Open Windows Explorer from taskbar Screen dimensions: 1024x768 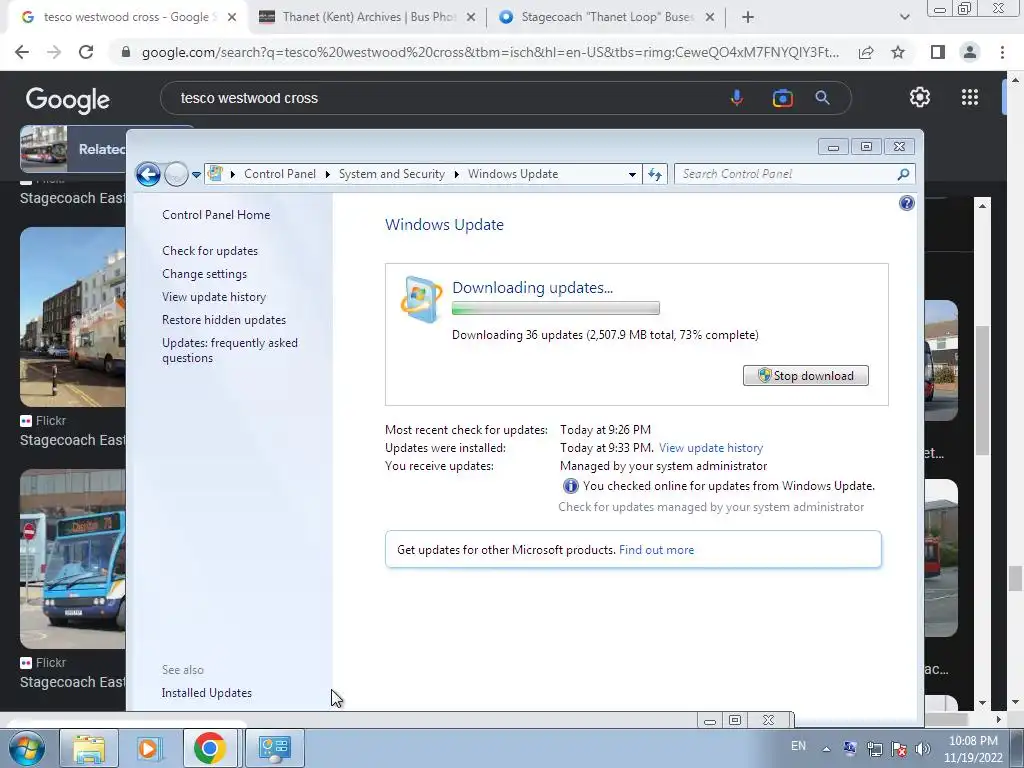point(89,748)
